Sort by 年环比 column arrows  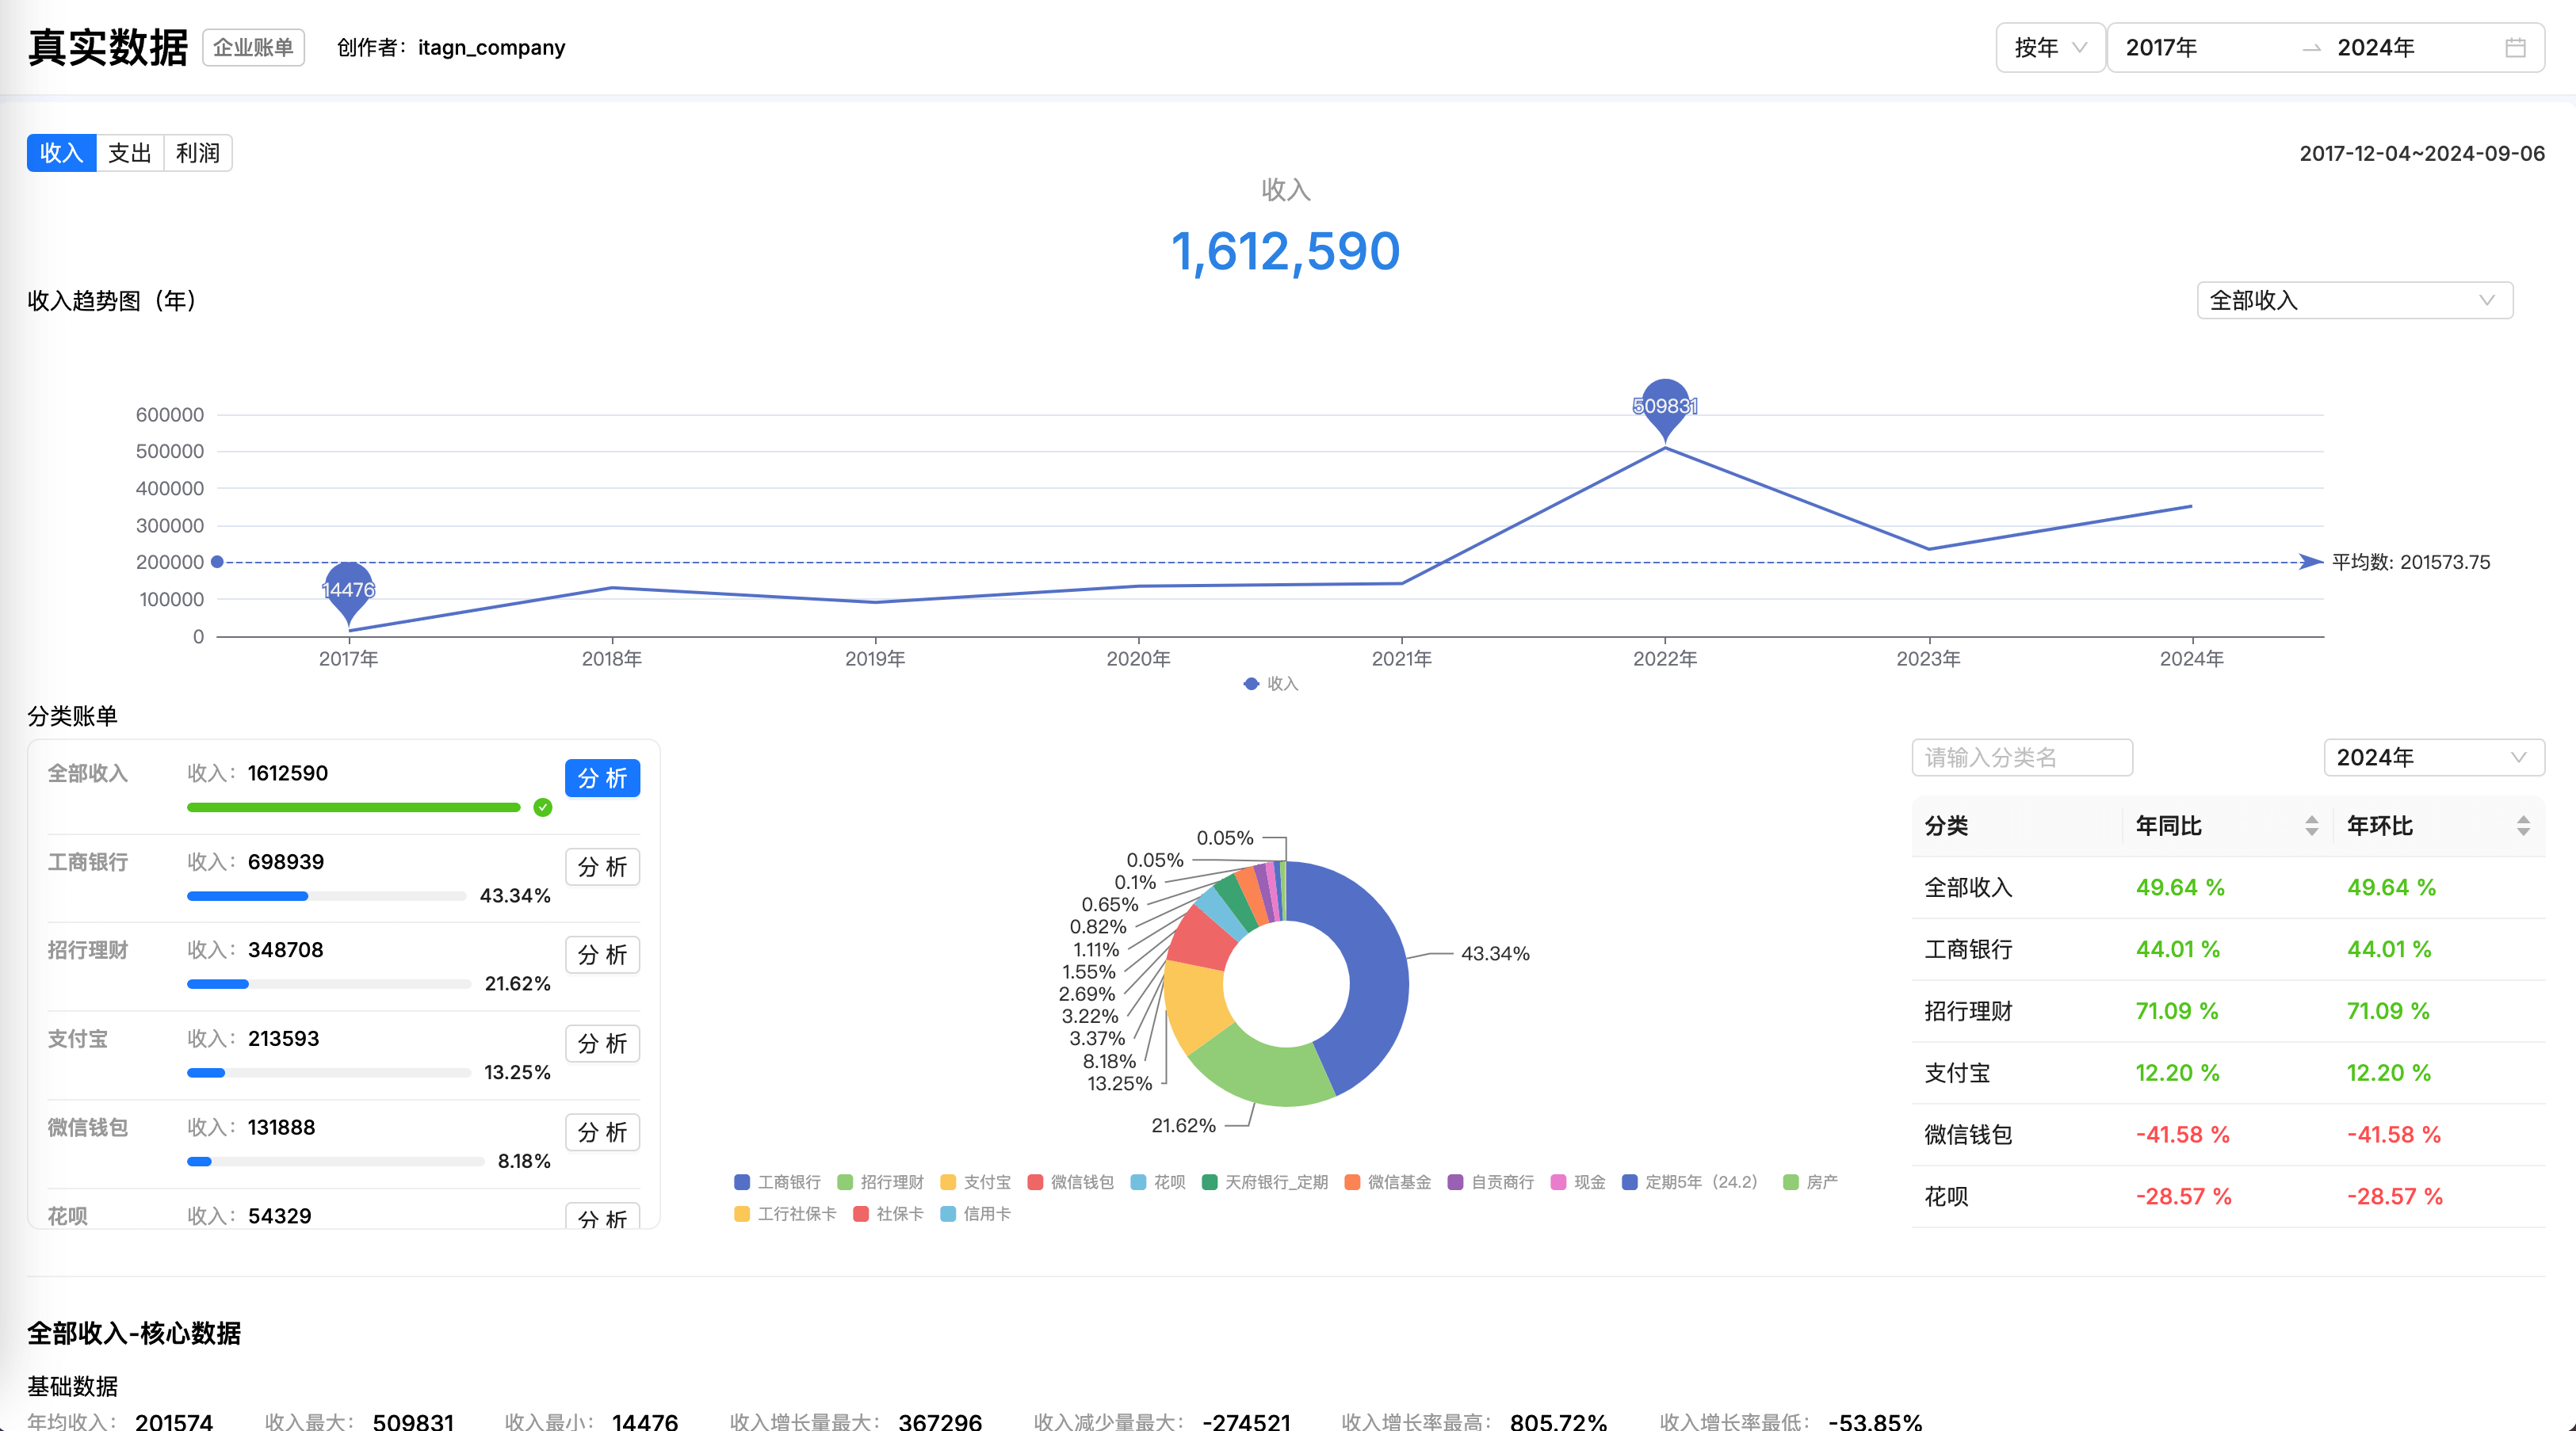pos(2523,825)
